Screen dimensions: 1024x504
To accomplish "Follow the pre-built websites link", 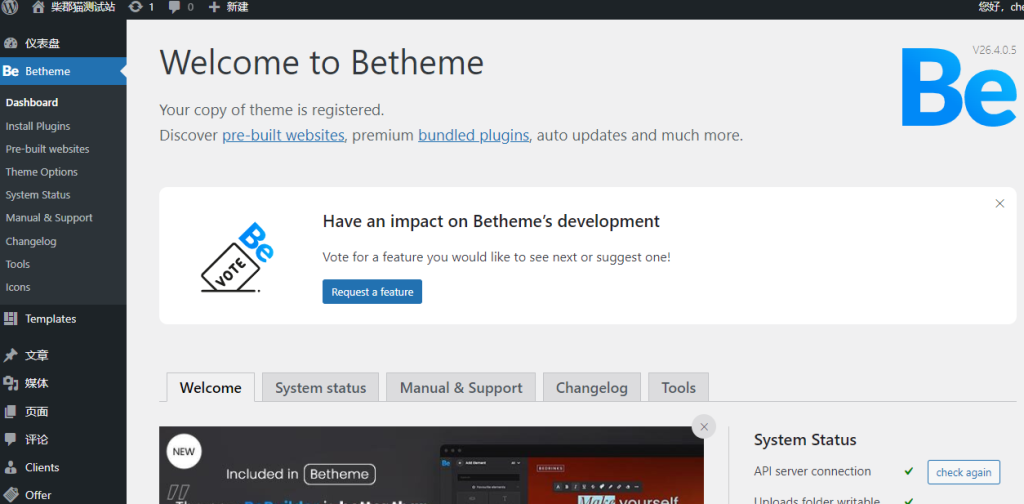I will pos(283,135).
